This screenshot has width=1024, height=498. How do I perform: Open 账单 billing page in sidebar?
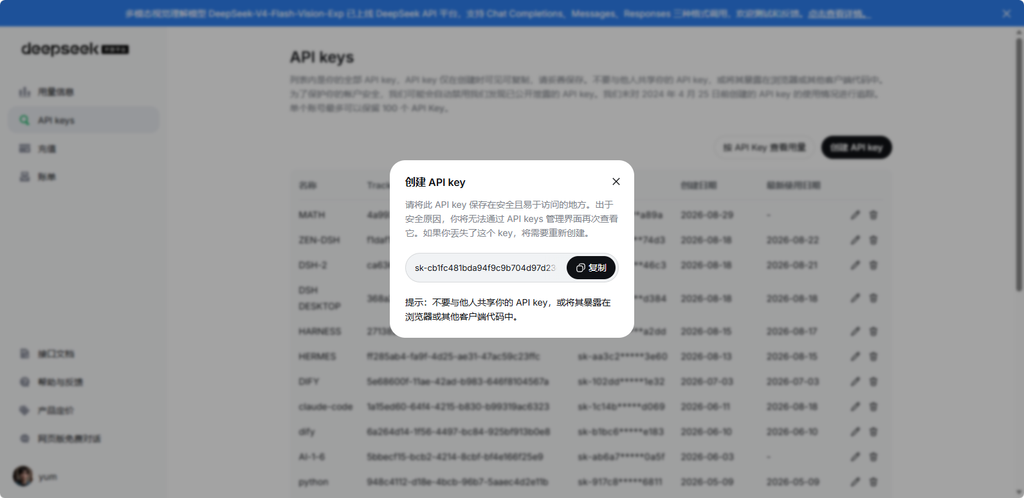click(84, 177)
